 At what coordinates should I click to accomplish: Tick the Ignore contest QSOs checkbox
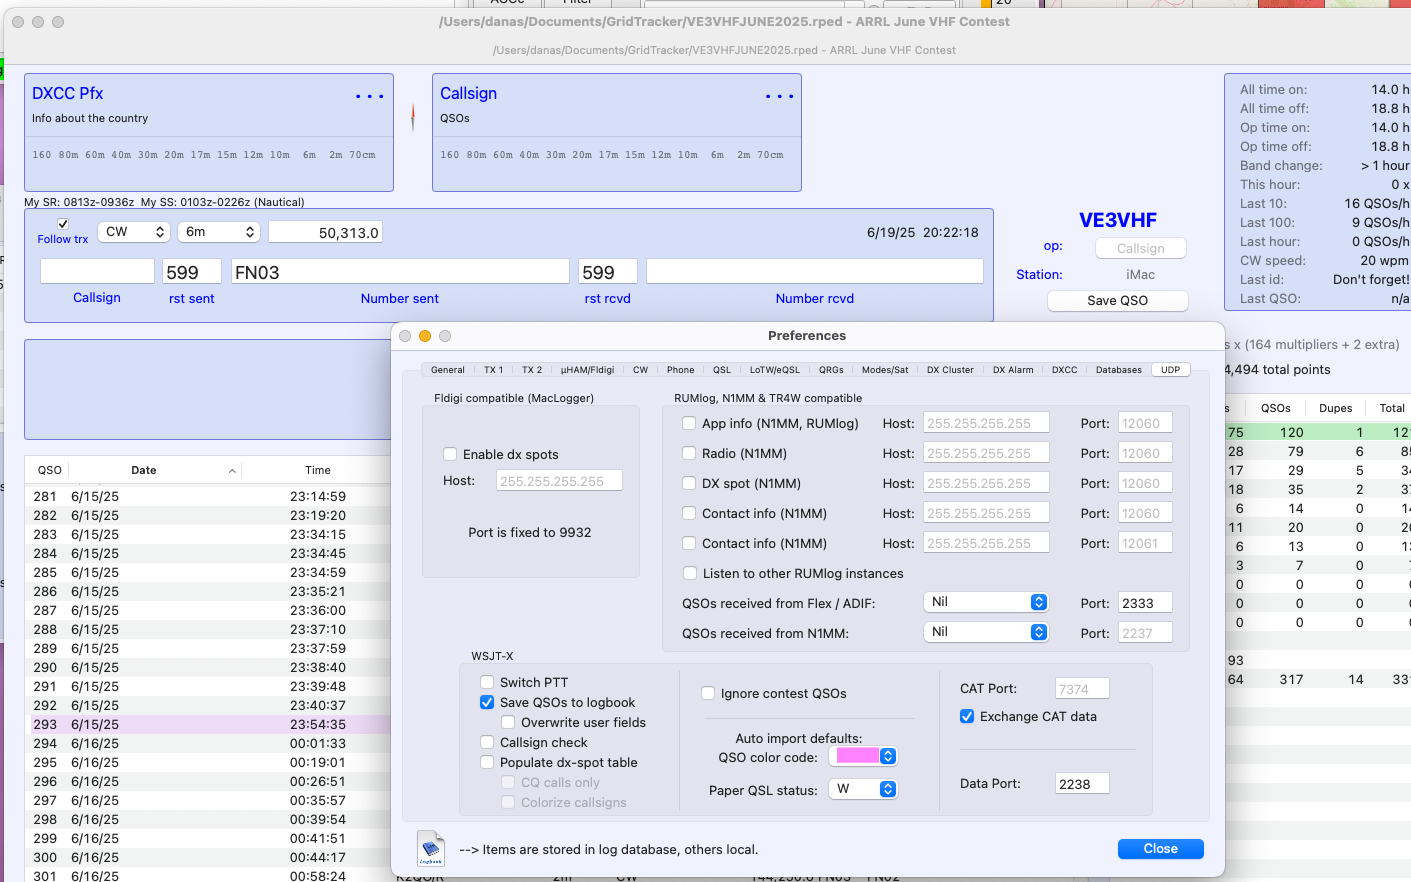(x=708, y=694)
